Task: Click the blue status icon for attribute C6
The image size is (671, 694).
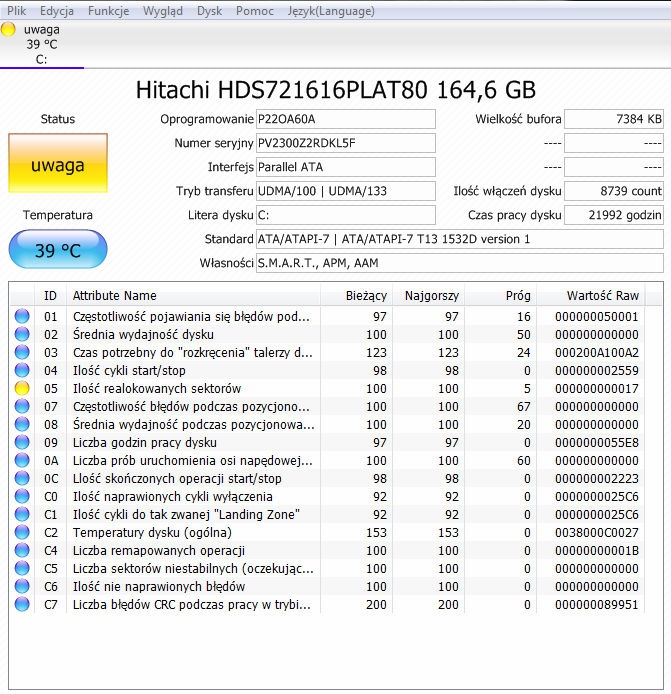Action: tap(22, 586)
